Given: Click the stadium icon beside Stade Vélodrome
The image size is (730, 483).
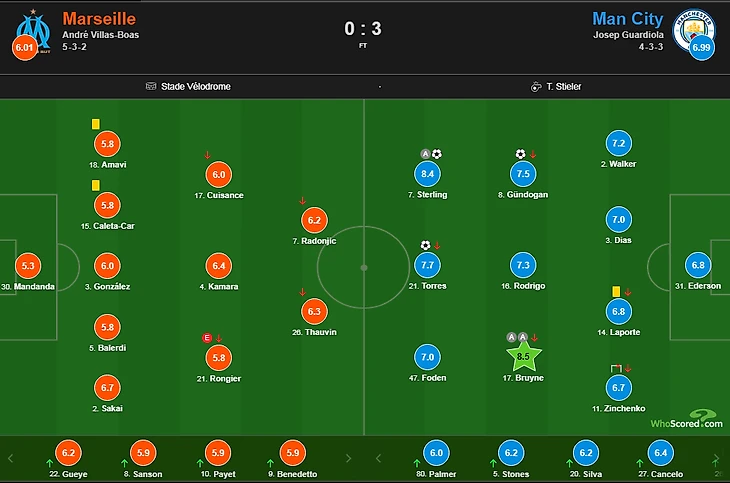Looking at the screenshot, I should pos(151,86).
